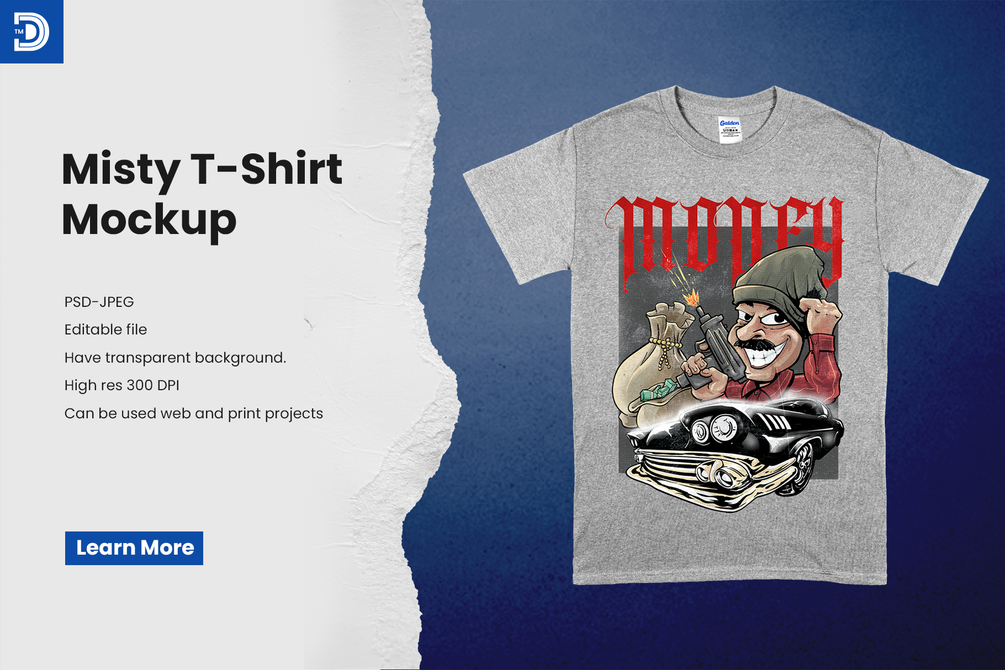The width and height of the screenshot is (1005, 670).
Task: Click the High res 300 DPI text
Action: (x=122, y=385)
